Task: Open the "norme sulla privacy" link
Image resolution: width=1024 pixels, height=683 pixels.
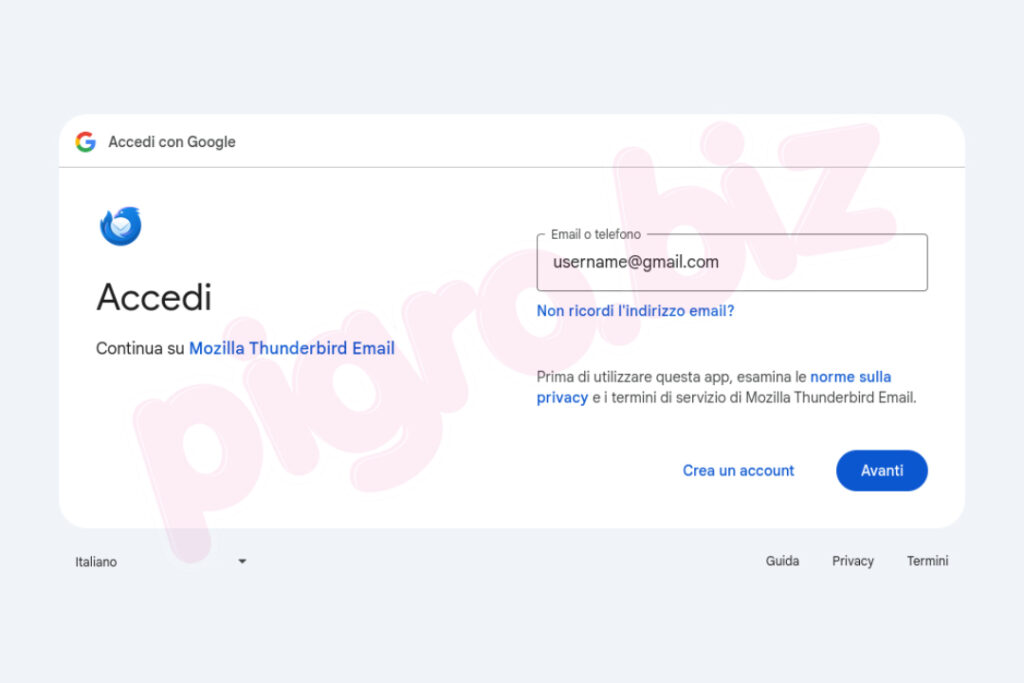Action: click(850, 377)
